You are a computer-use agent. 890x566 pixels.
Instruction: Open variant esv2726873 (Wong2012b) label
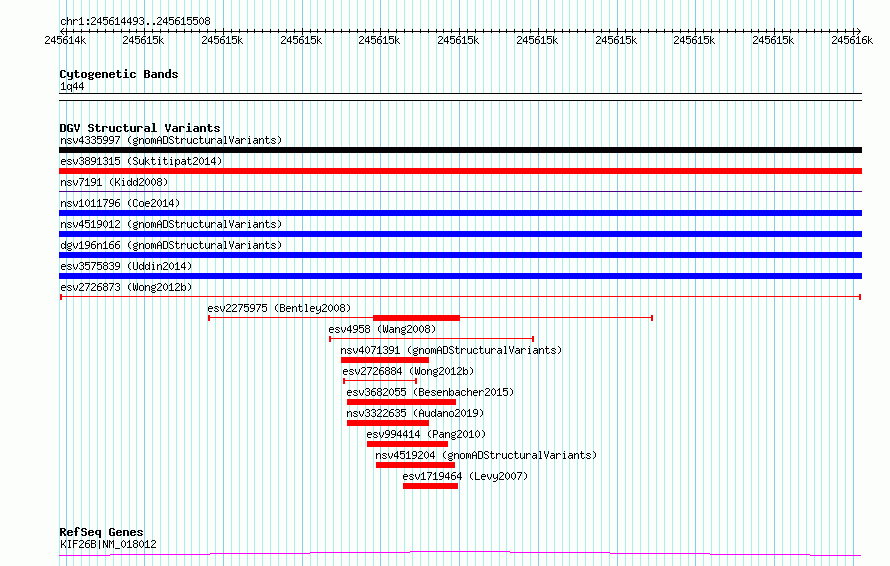[126, 287]
